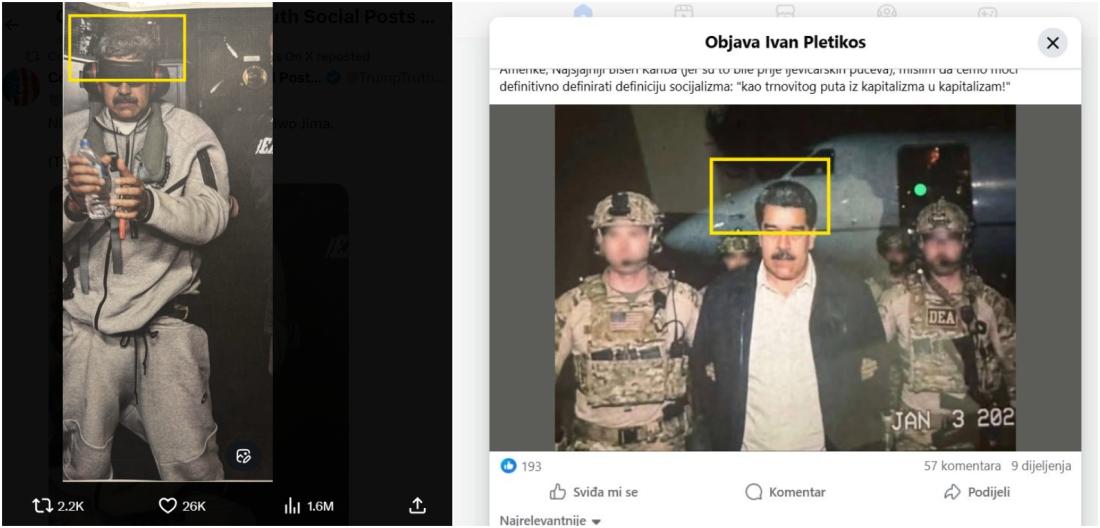
Task: Open the Facebook Video tab icon
Action: (684, 11)
